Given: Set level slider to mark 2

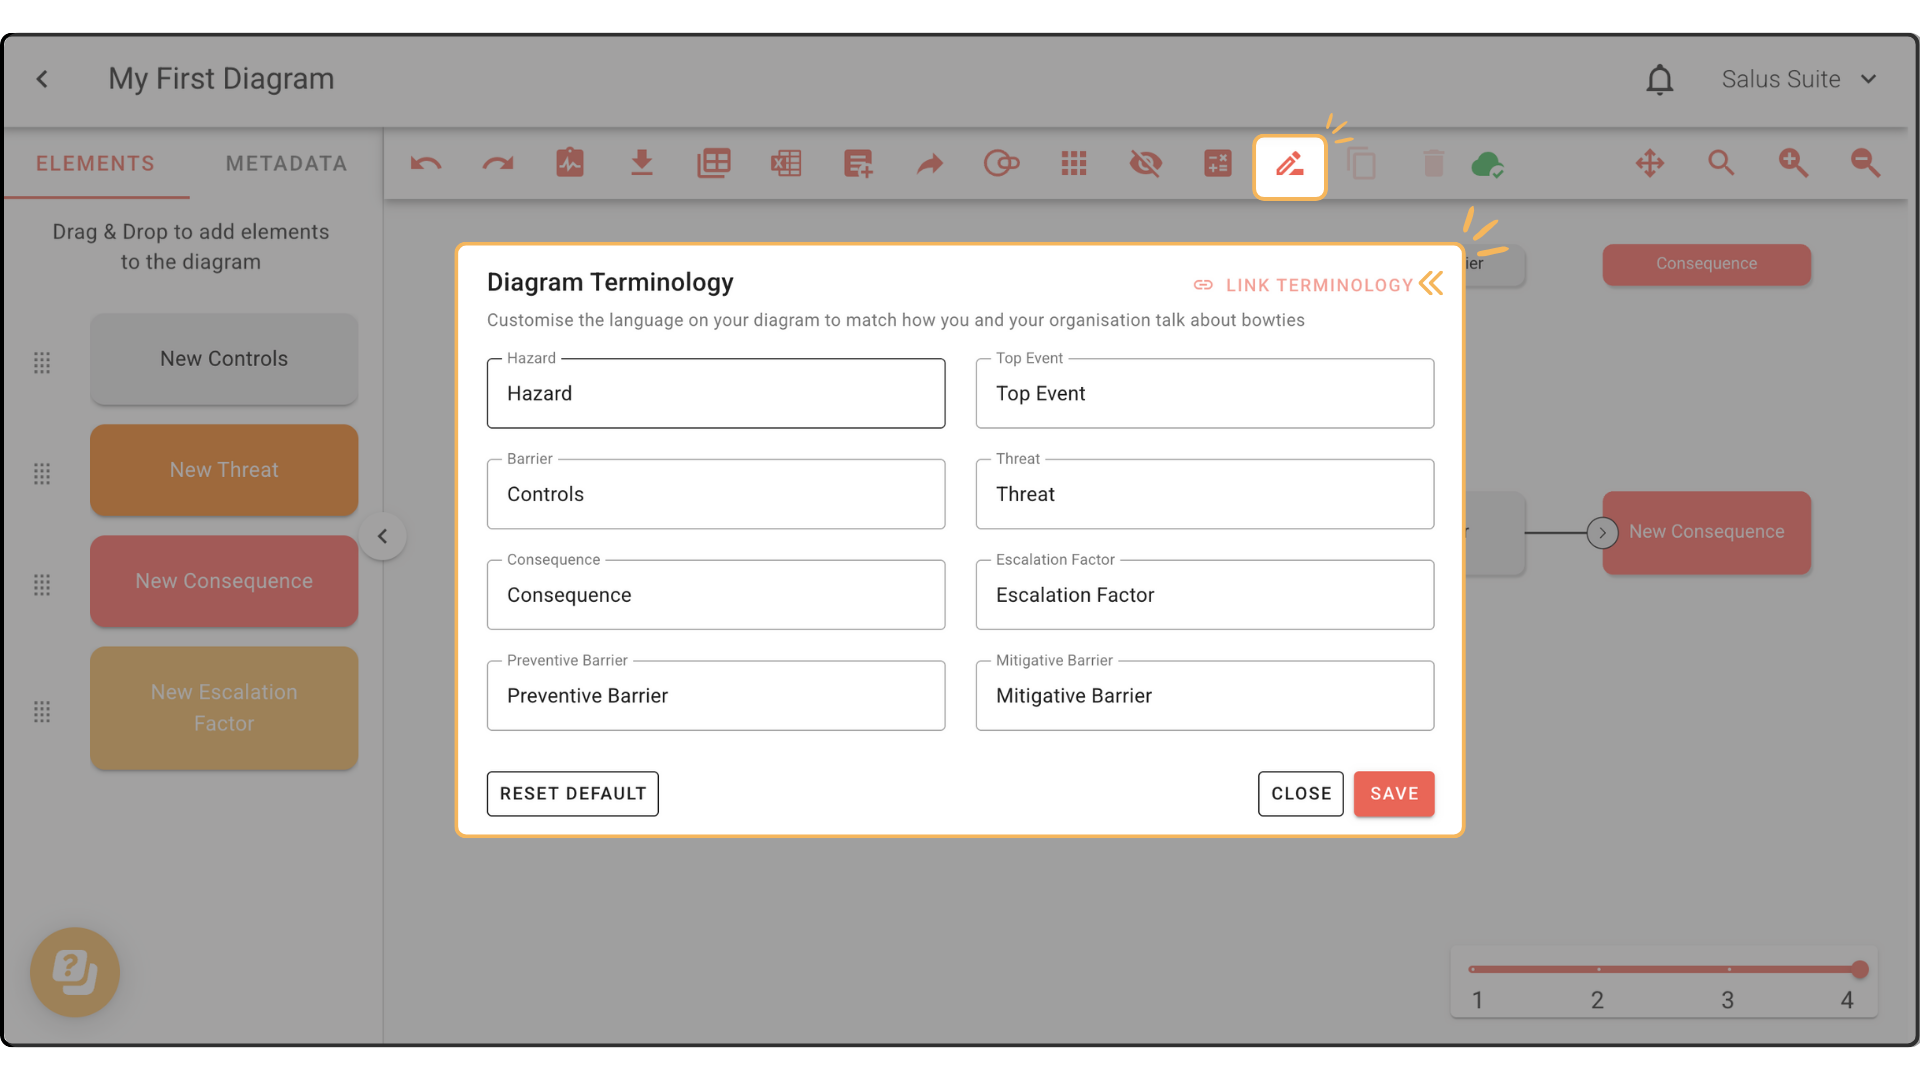Looking at the screenshot, I should 1598,969.
